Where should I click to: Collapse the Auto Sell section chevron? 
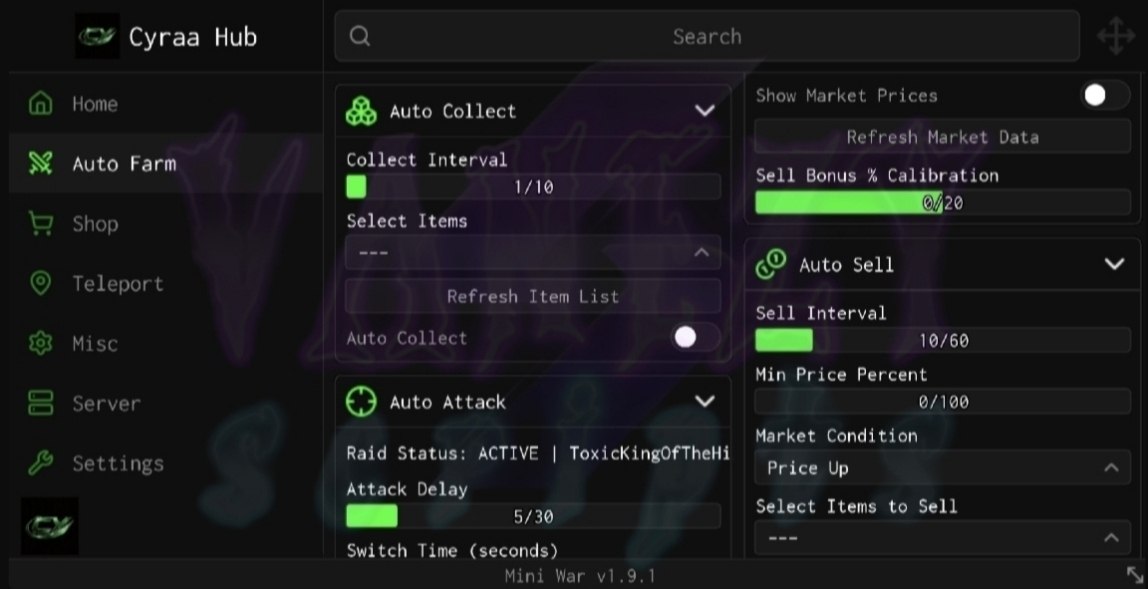pos(1114,264)
